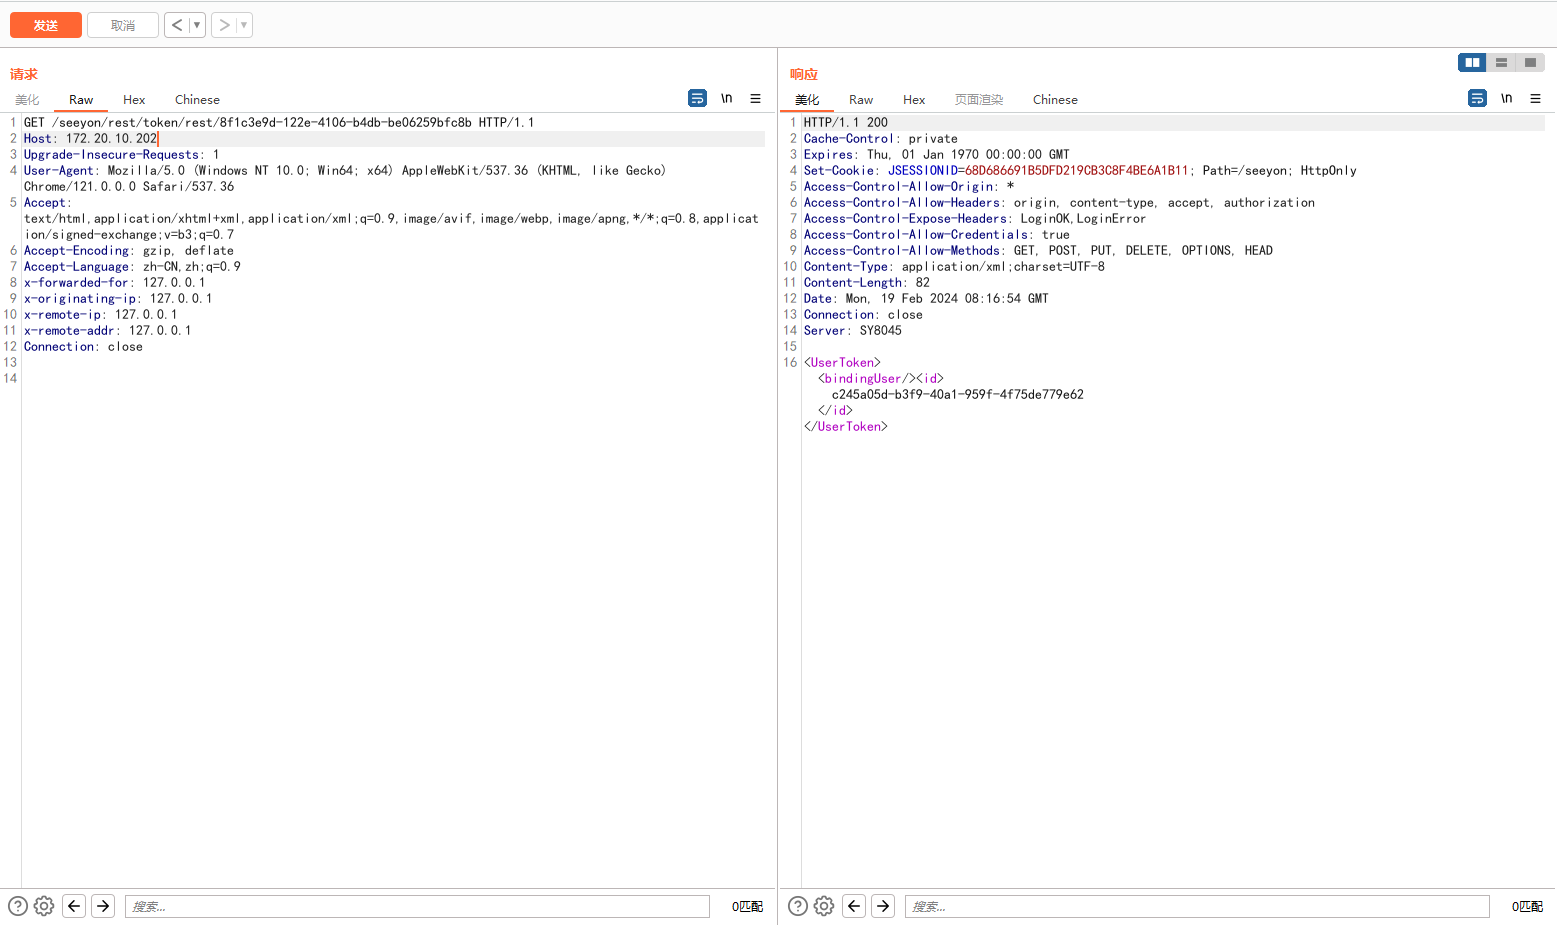Screen dimensions: 1557x925
Task: Select combined tabbed layout view
Action: point(1530,62)
